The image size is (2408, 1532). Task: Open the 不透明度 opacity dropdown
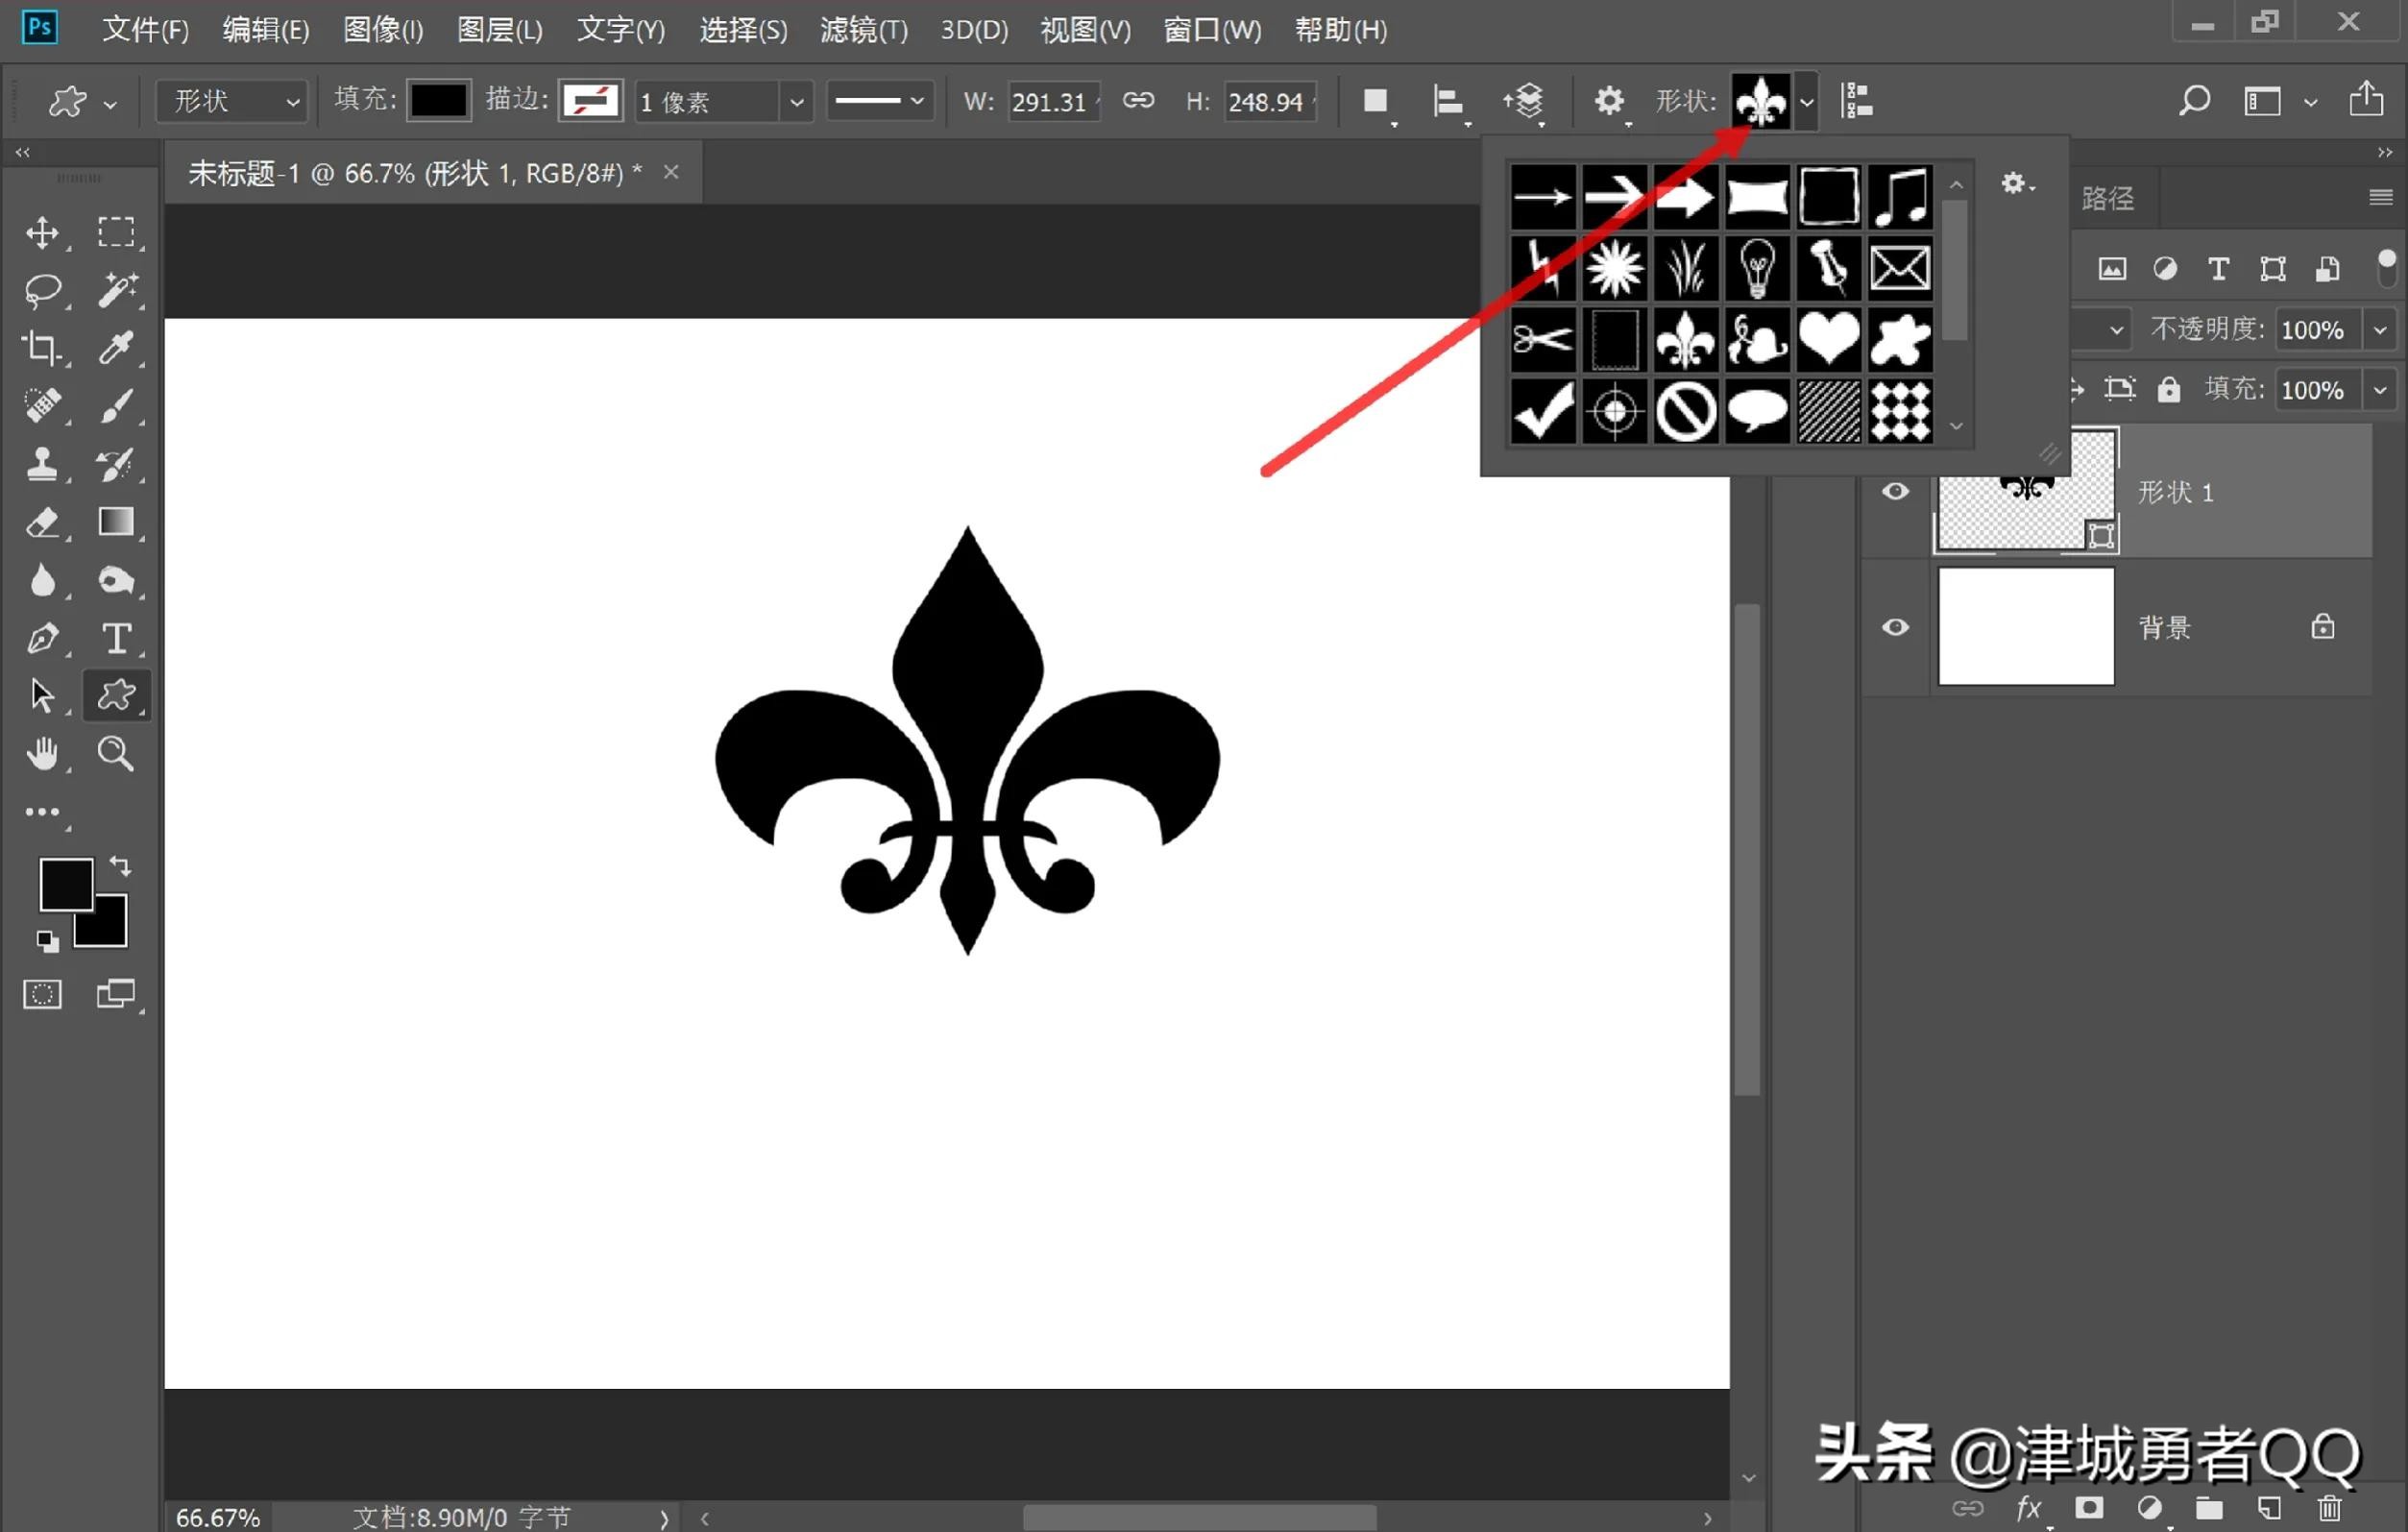click(2380, 329)
